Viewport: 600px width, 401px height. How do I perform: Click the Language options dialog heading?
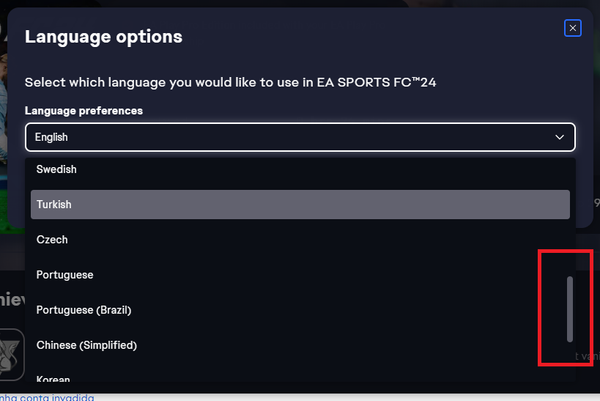(104, 37)
